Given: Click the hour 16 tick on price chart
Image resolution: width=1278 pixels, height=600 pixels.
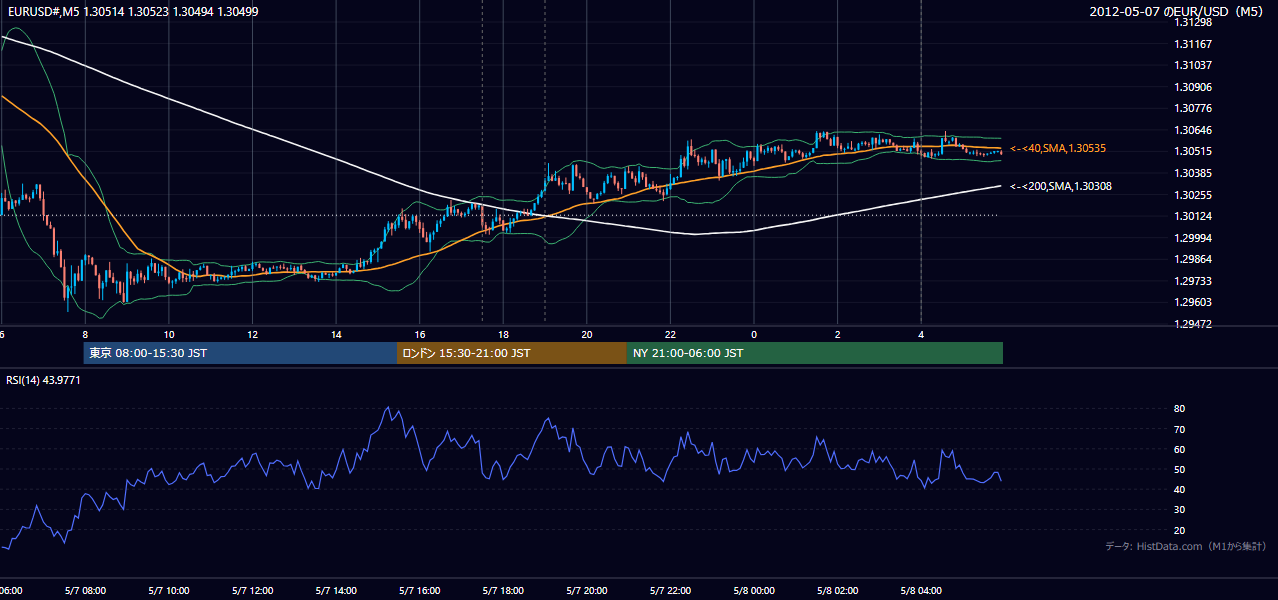Looking at the screenshot, I should coord(420,334).
